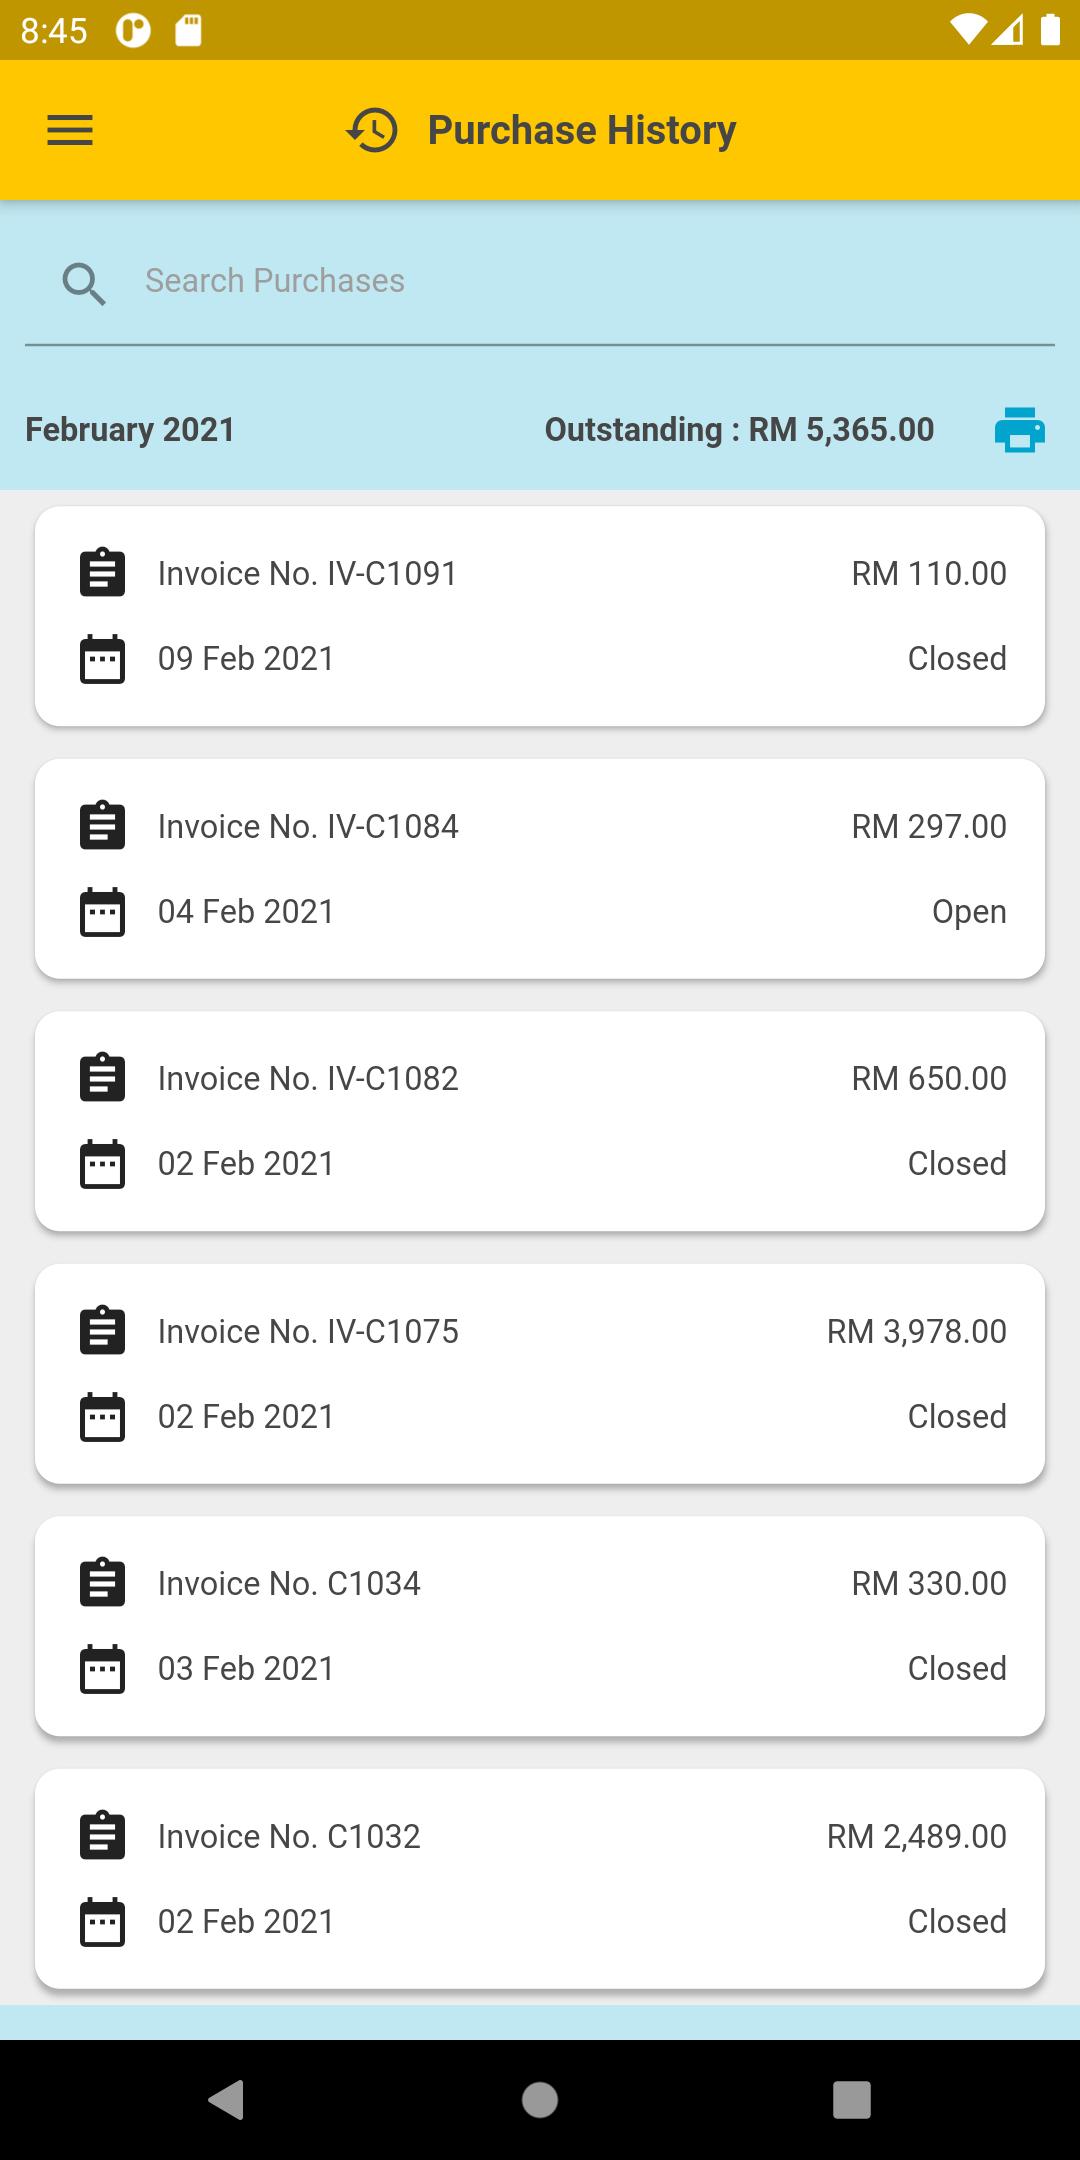Tap clipboard icon for Invoice IV-C1091
This screenshot has width=1080, height=2160.
[102, 573]
